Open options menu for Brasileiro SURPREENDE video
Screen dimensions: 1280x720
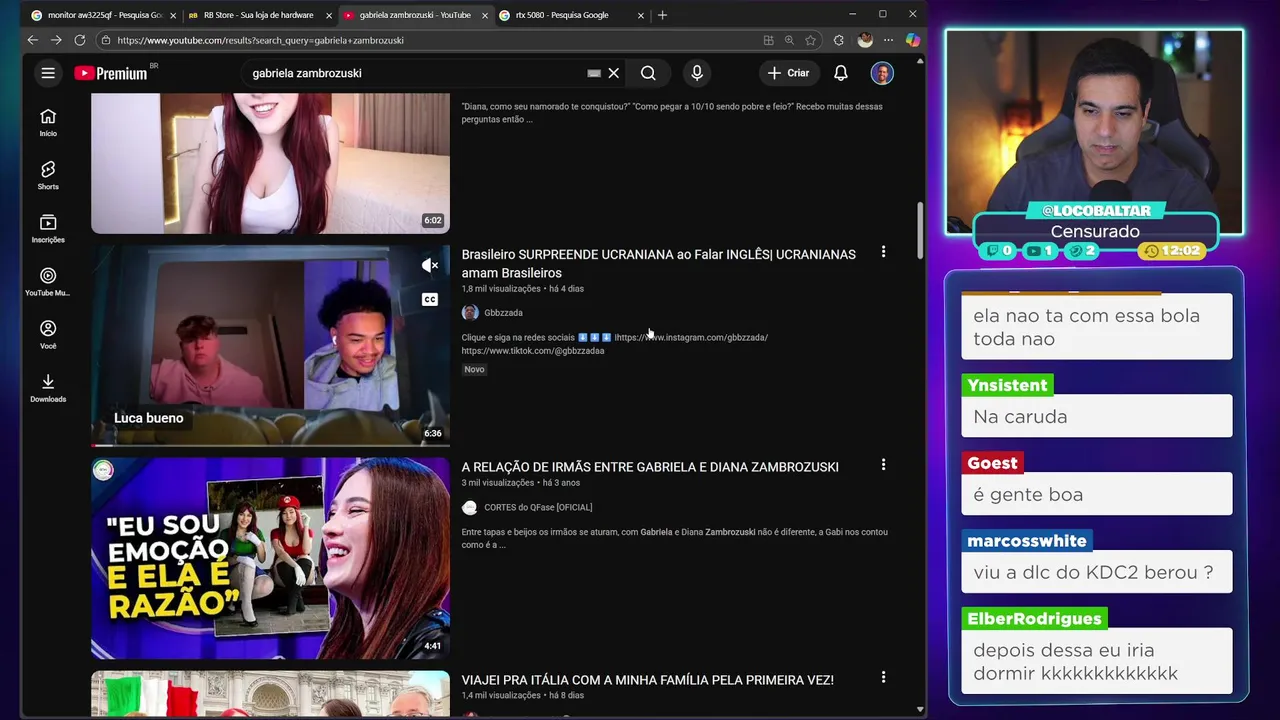click(x=883, y=252)
